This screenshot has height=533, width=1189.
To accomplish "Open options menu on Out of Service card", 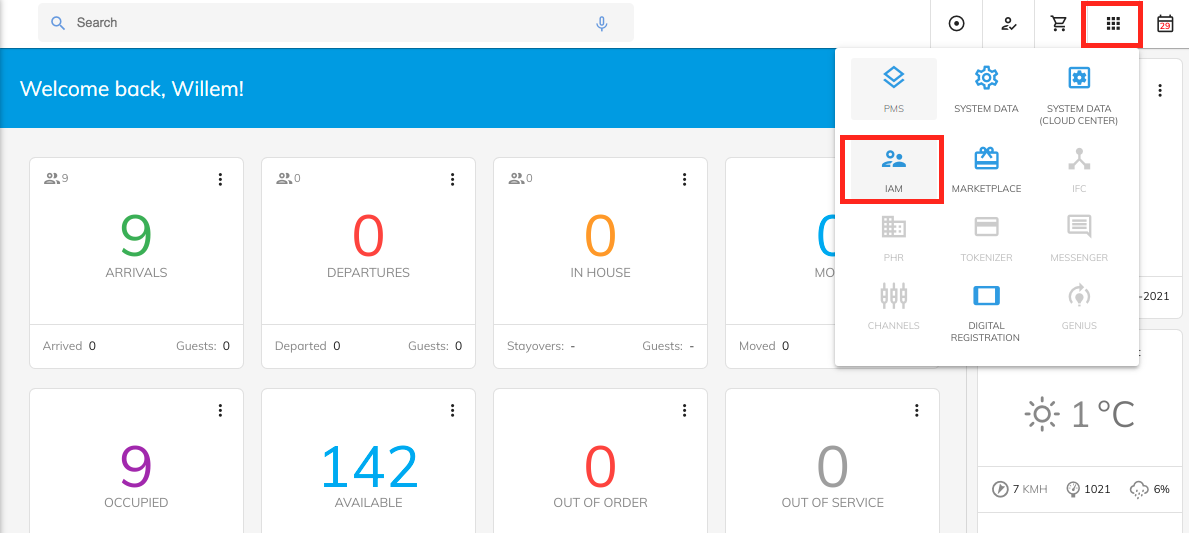I will click(917, 410).
